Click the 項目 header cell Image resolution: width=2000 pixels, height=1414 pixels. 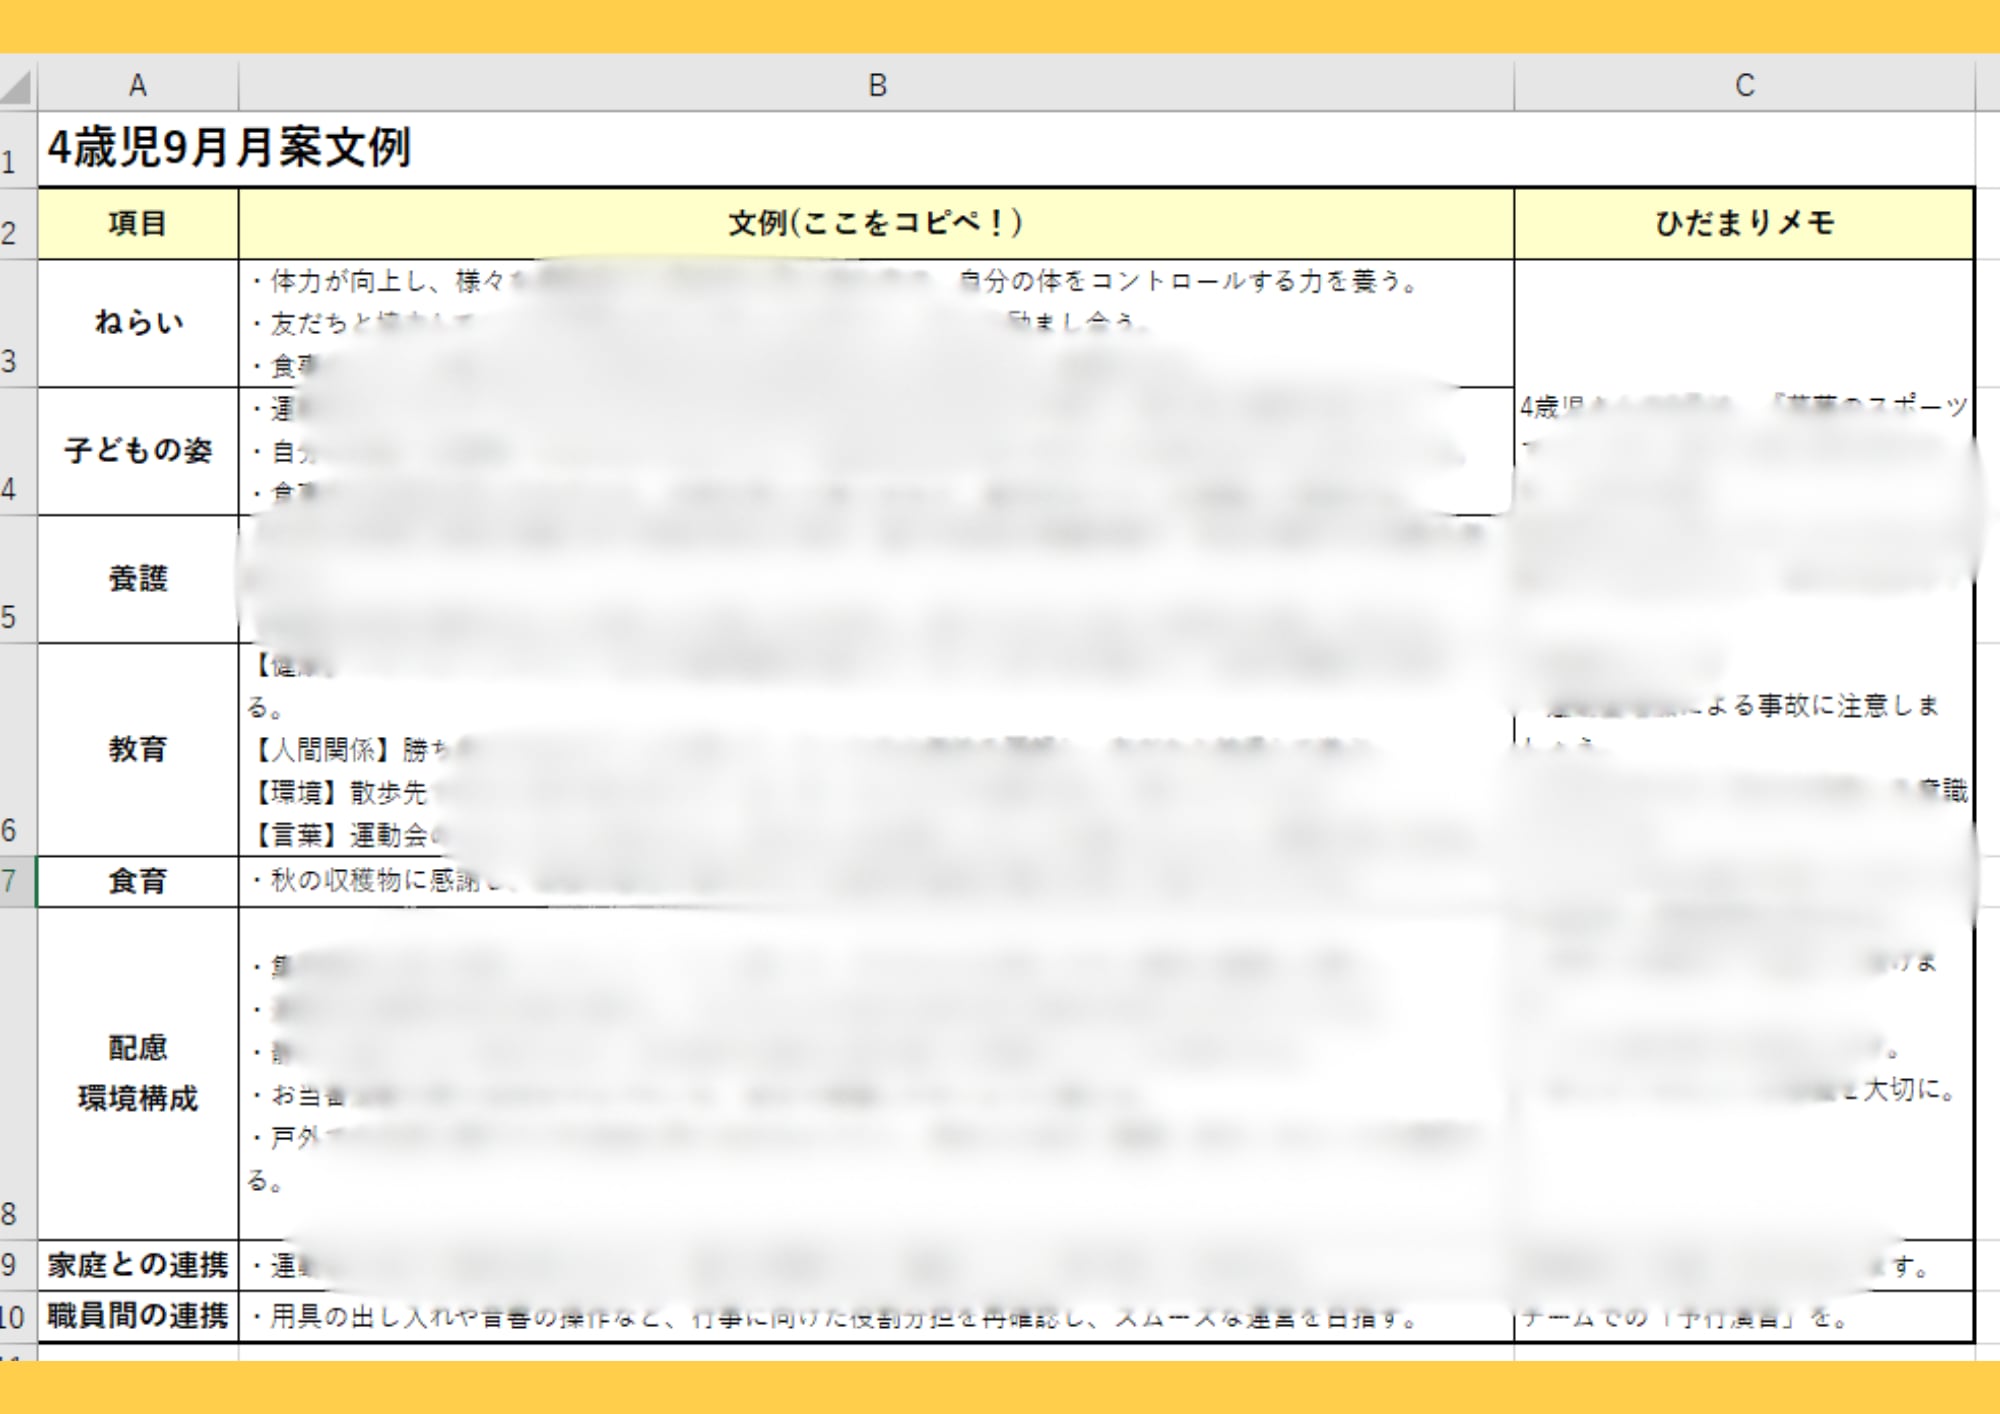138,223
